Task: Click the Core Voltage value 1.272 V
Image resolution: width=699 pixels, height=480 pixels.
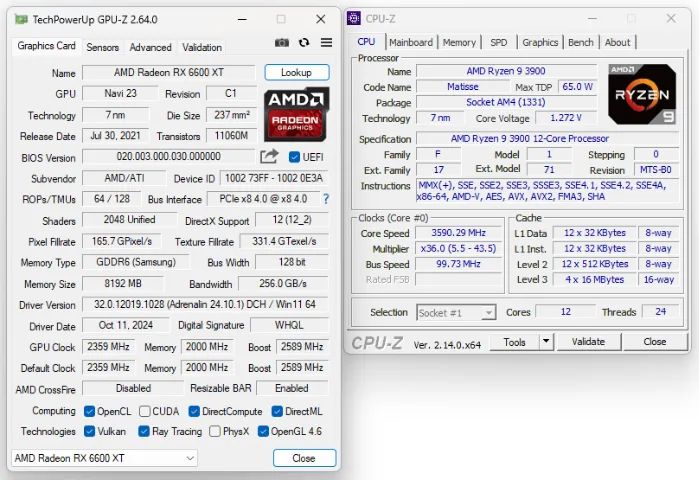Action: [x=566, y=118]
